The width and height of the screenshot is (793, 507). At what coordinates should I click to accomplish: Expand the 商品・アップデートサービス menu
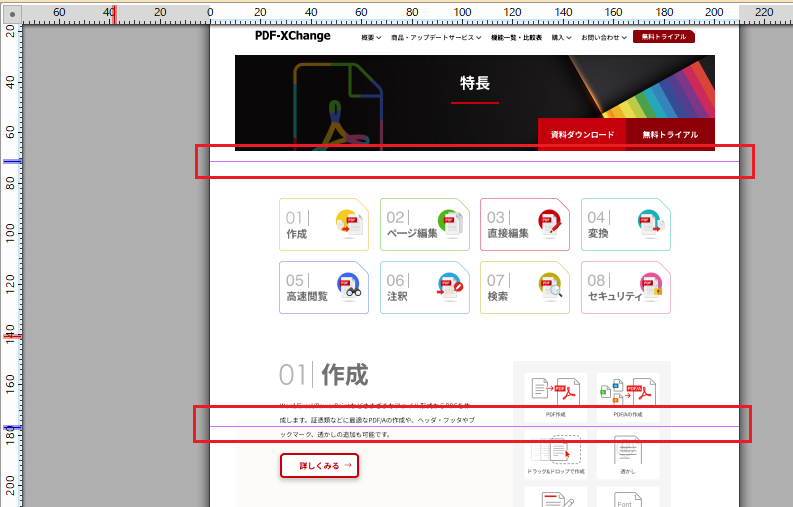coord(436,37)
